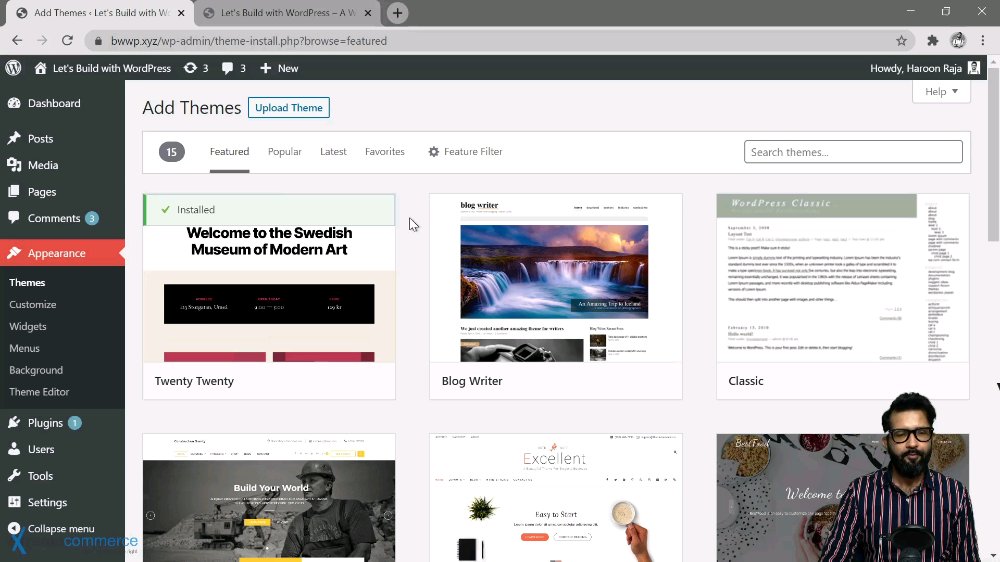
Task: Open a new browser tab
Action: (x=397, y=13)
